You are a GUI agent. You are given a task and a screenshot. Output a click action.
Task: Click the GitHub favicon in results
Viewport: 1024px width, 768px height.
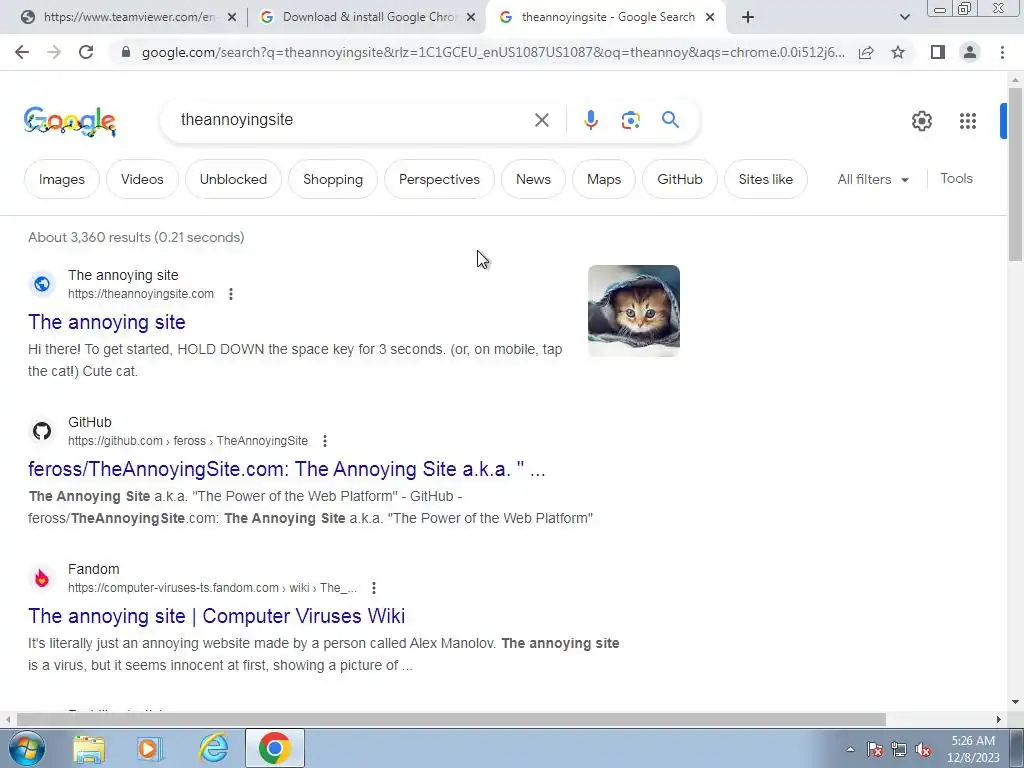(x=42, y=431)
